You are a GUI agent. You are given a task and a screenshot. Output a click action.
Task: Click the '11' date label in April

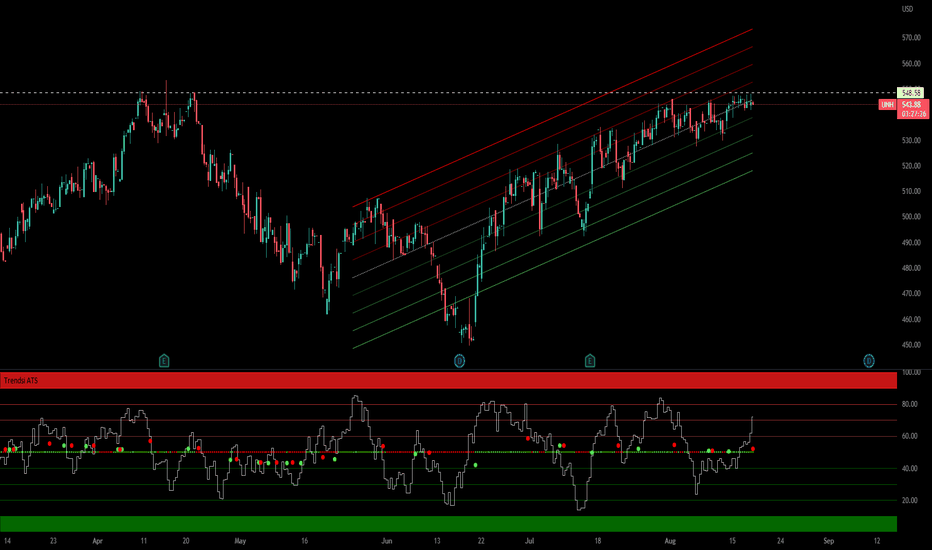pos(144,541)
